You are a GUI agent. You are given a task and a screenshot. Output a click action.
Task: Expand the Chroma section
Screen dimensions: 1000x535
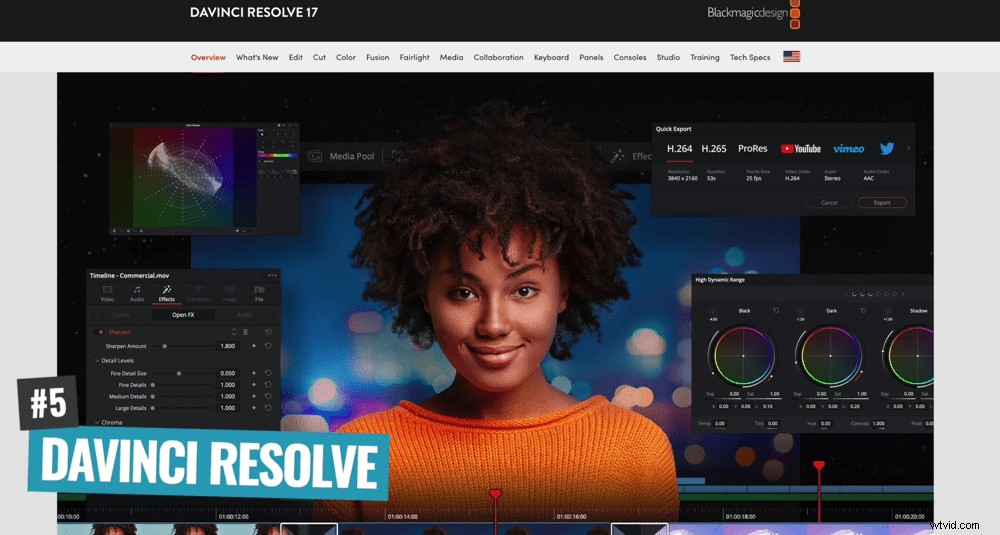[x=97, y=422]
